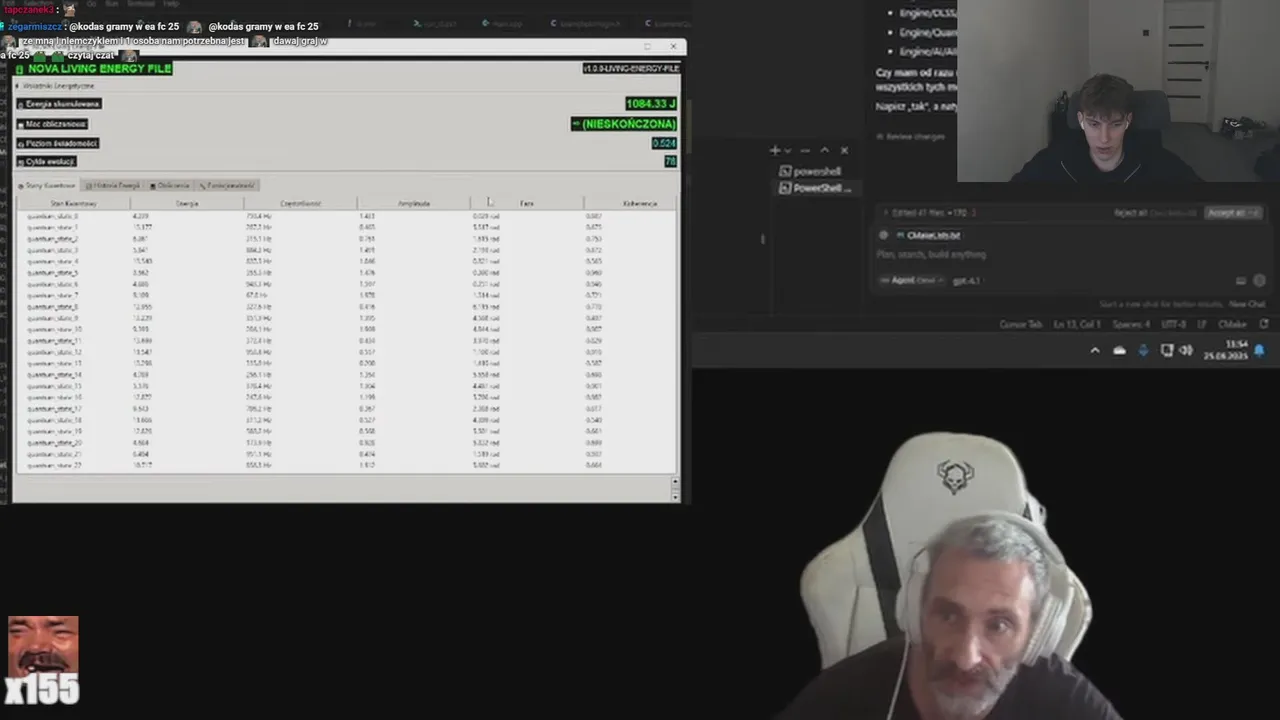Image resolution: width=1280 pixels, height=720 pixels.
Task: Click the volume speaker icon in tray
Action: (1186, 350)
